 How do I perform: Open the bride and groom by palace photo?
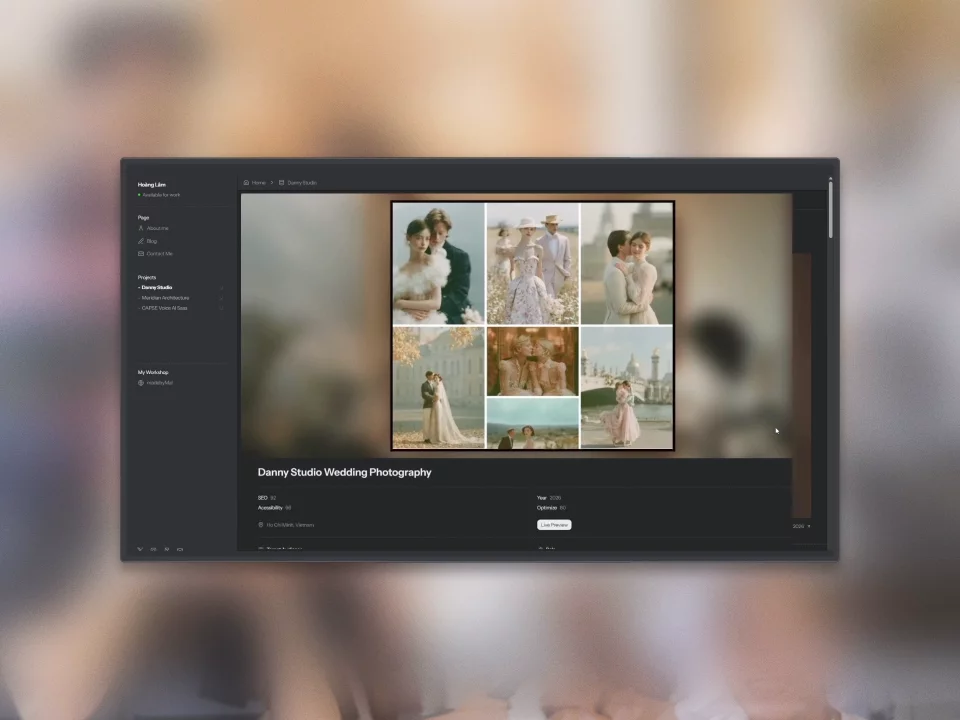[x=438, y=388]
